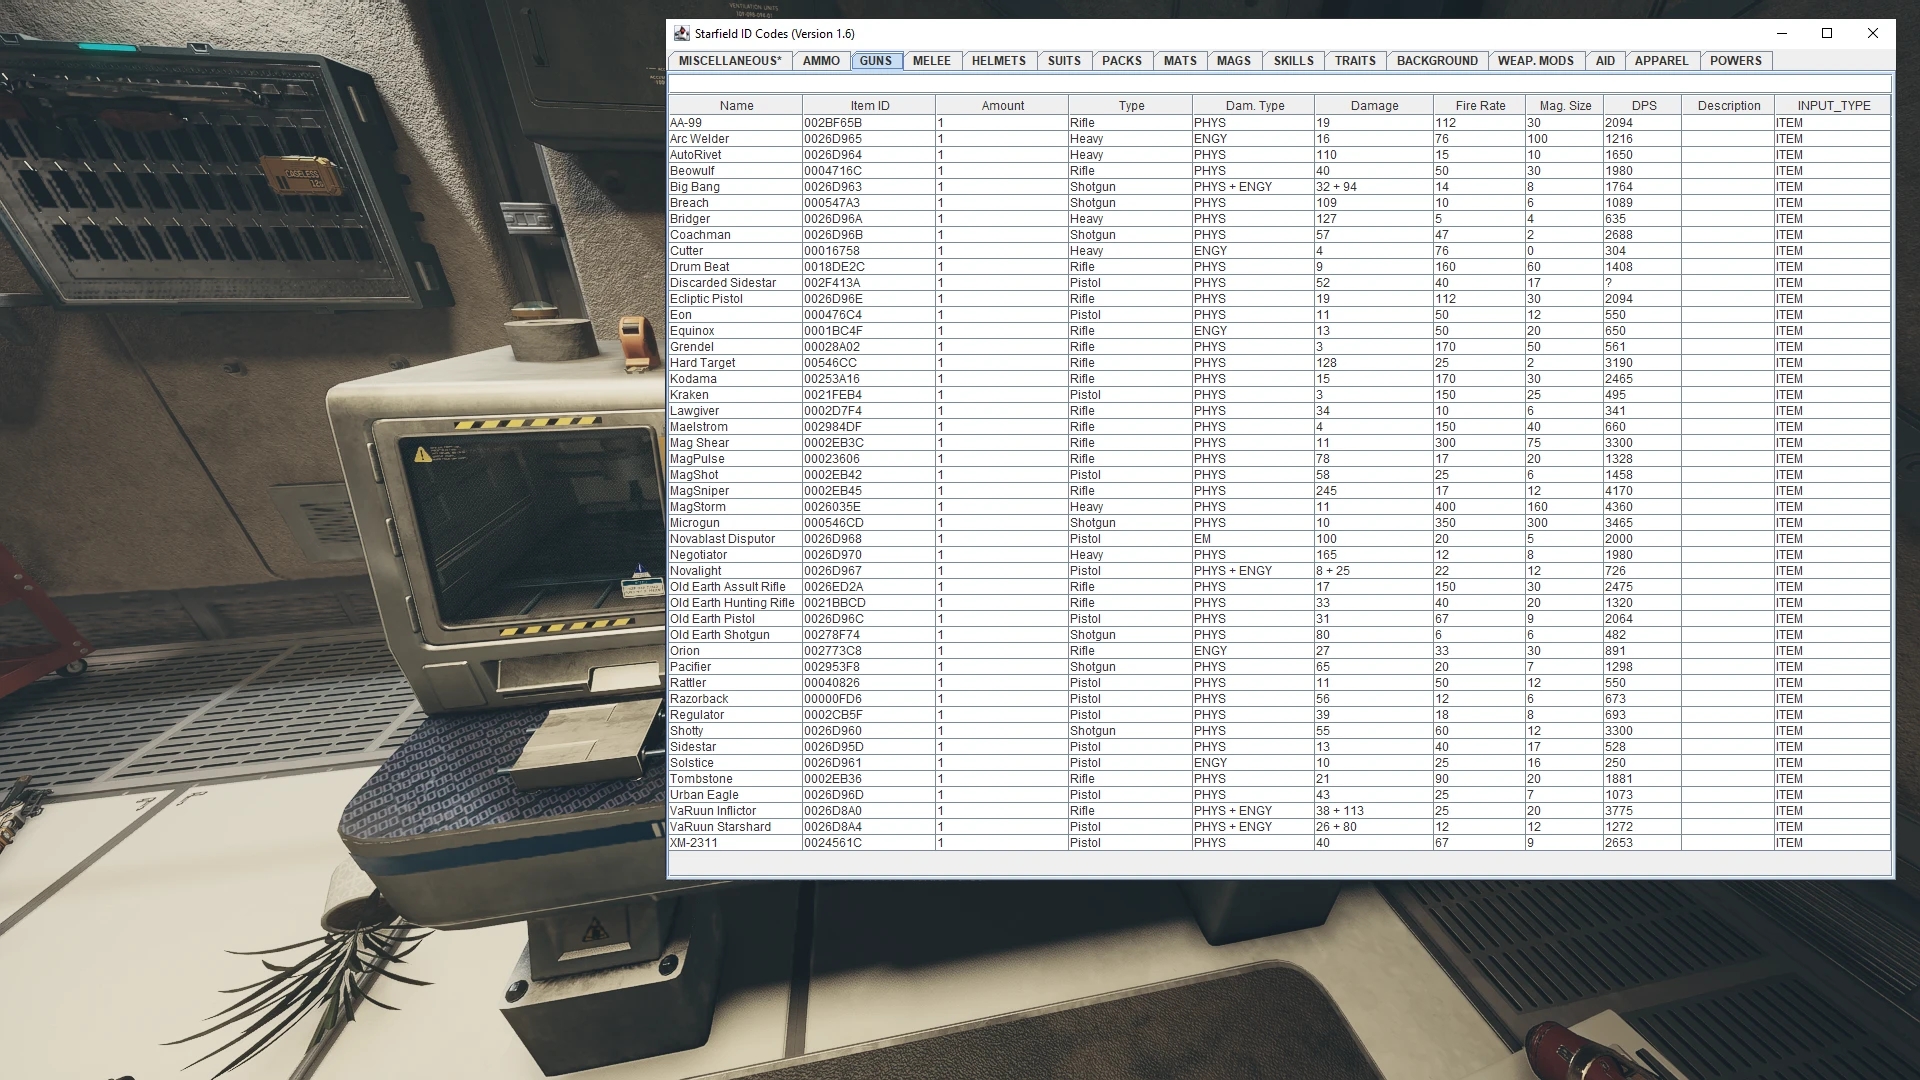
Task: Select the Novablast Disputor row
Action: (1279, 539)
